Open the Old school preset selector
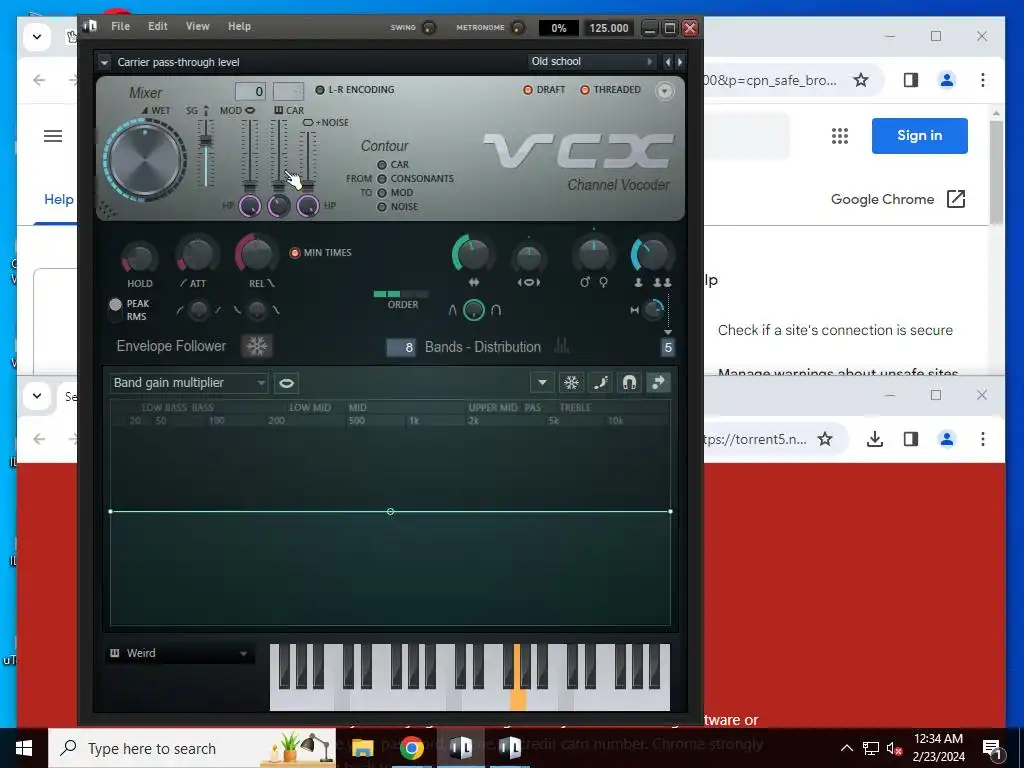Image resolution: width=1024 pixels, height=768 pixels. coord(591,61)
